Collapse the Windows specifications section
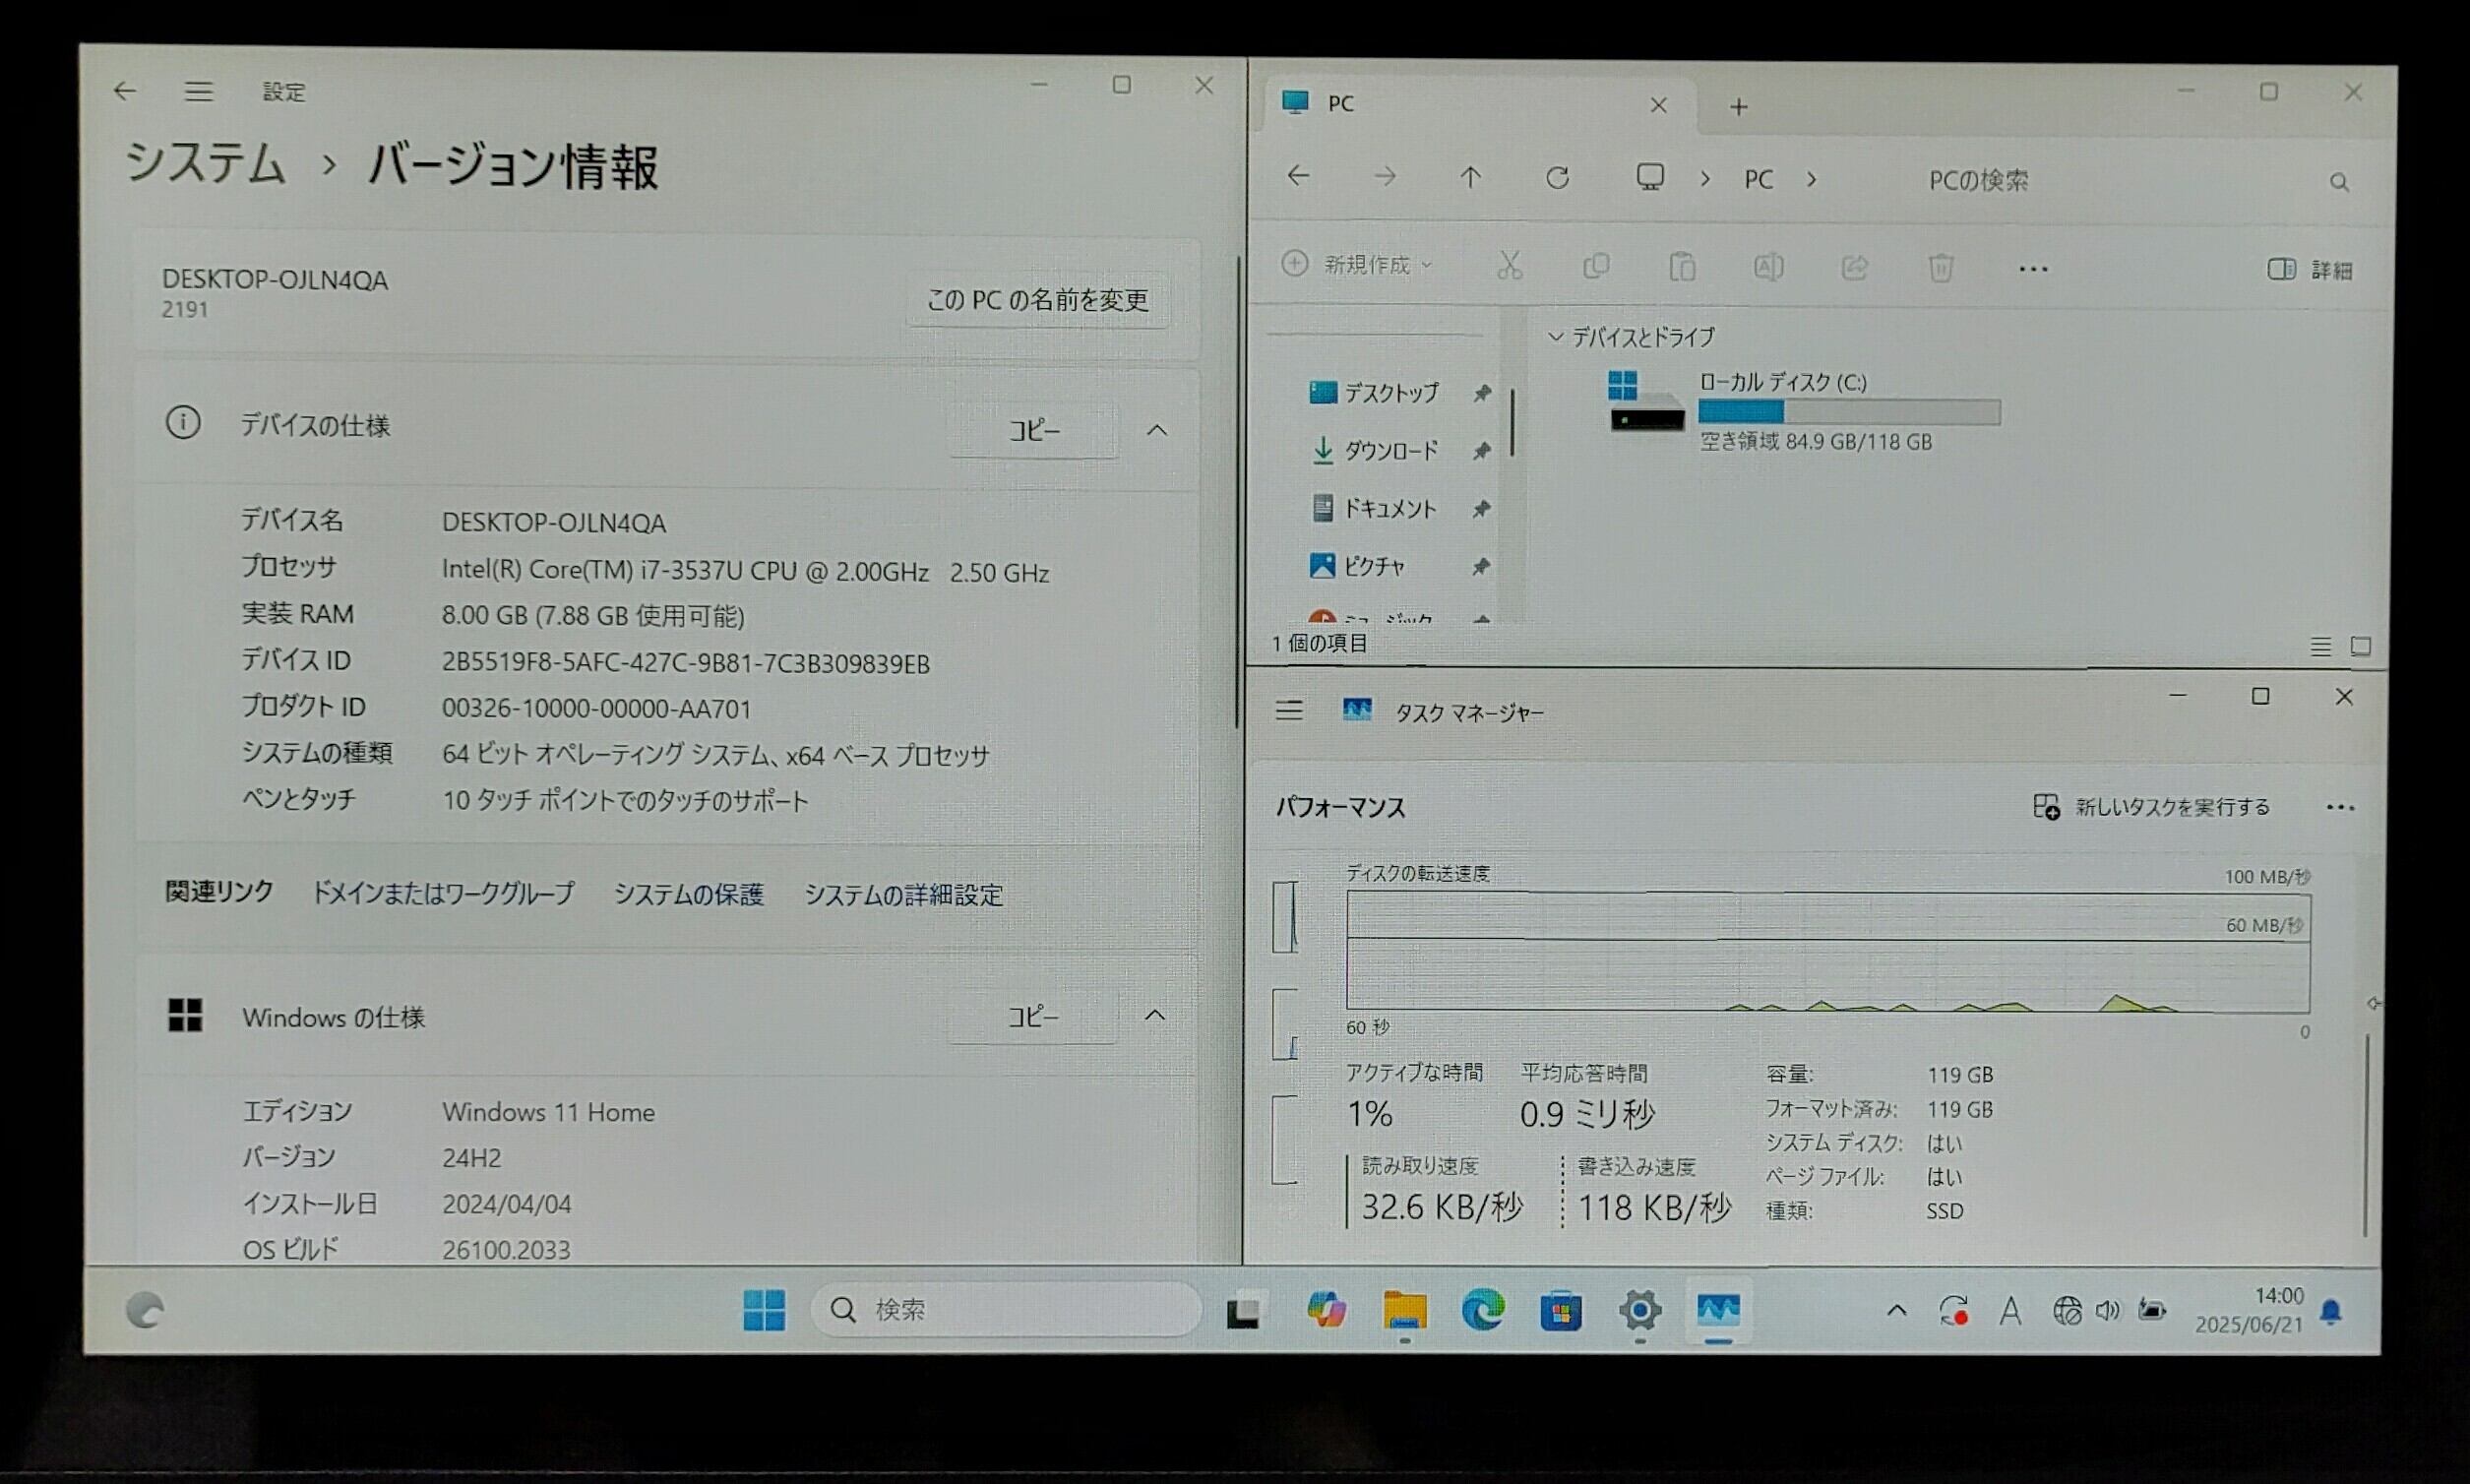Image resolution: width=2470 pixels, height=1484 pixels. click(x=1155, y=1015)
